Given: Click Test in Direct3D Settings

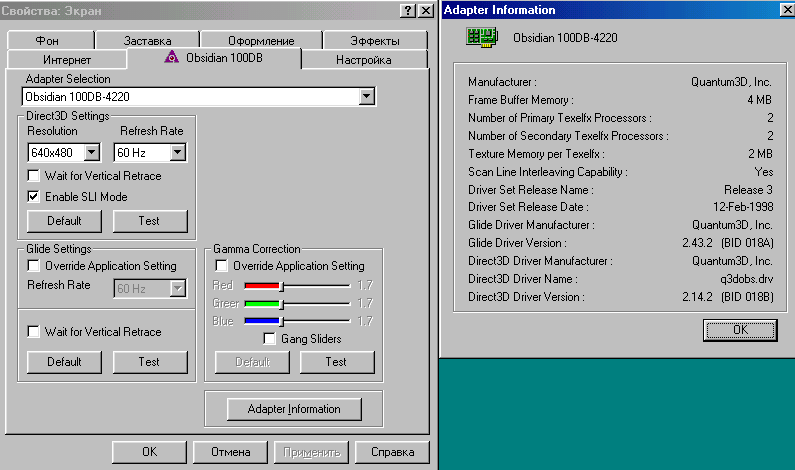Looking at the screenshot, I should (150, 221).
